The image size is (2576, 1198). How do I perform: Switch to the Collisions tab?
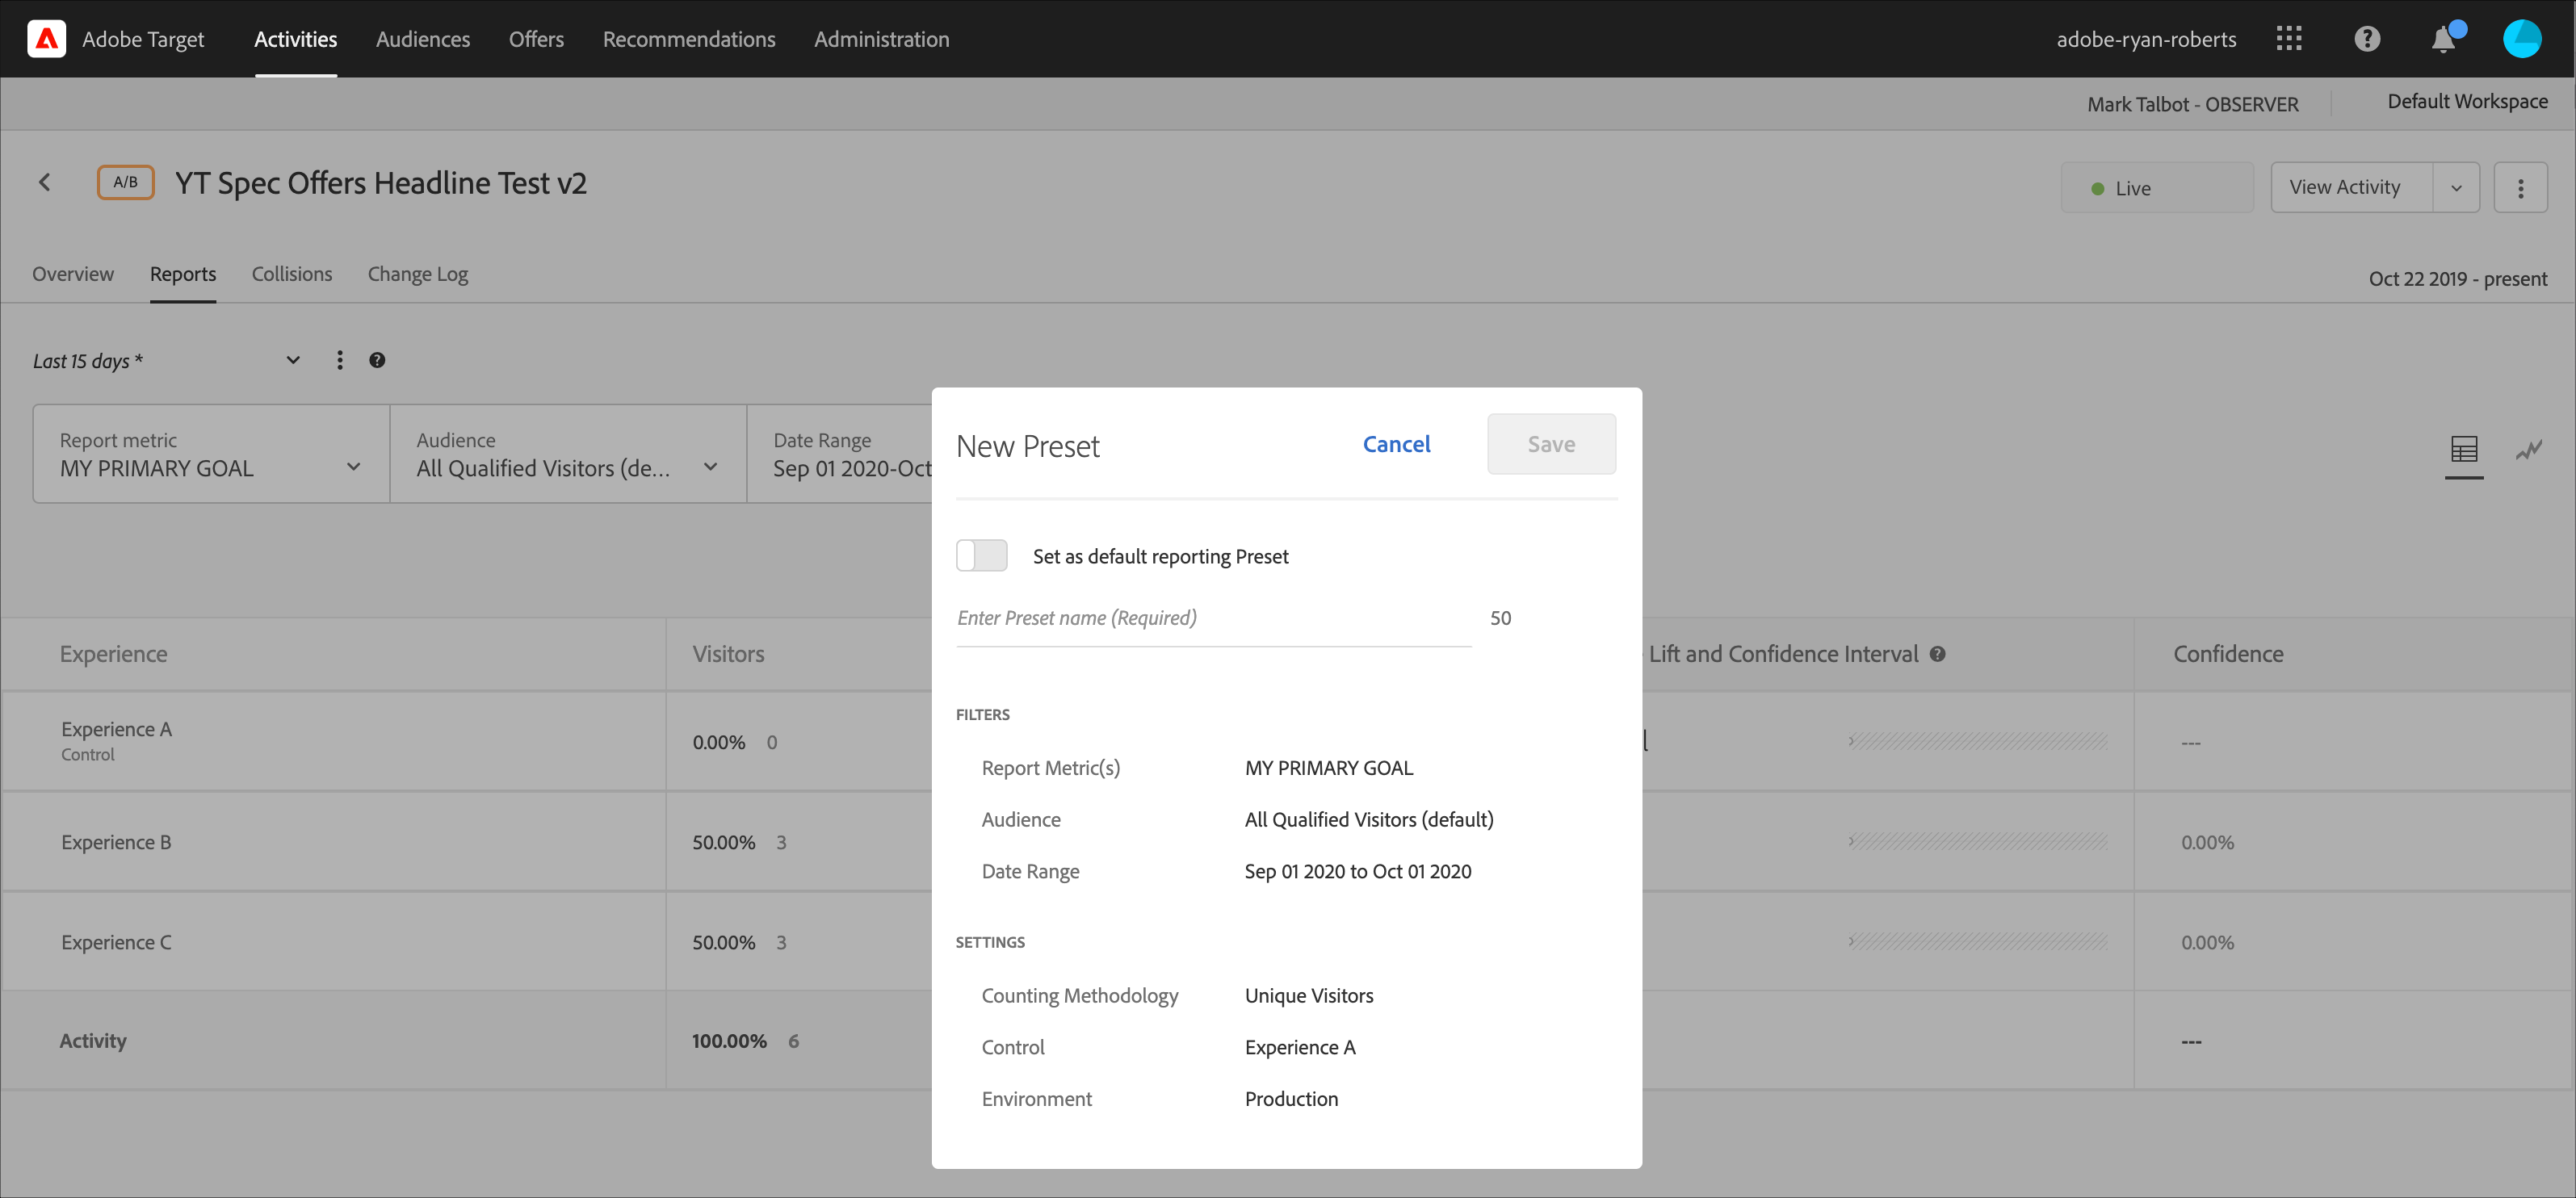point(291,274)
